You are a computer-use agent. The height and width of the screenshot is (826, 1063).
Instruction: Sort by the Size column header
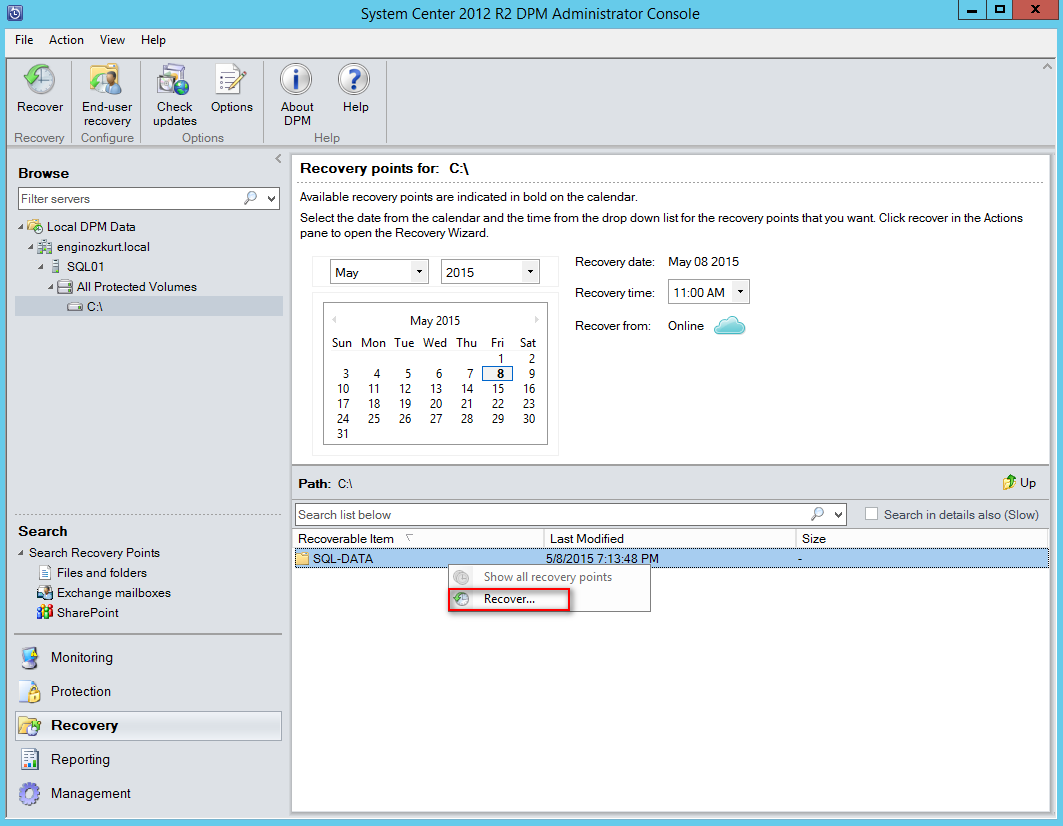tap(922, 538)
